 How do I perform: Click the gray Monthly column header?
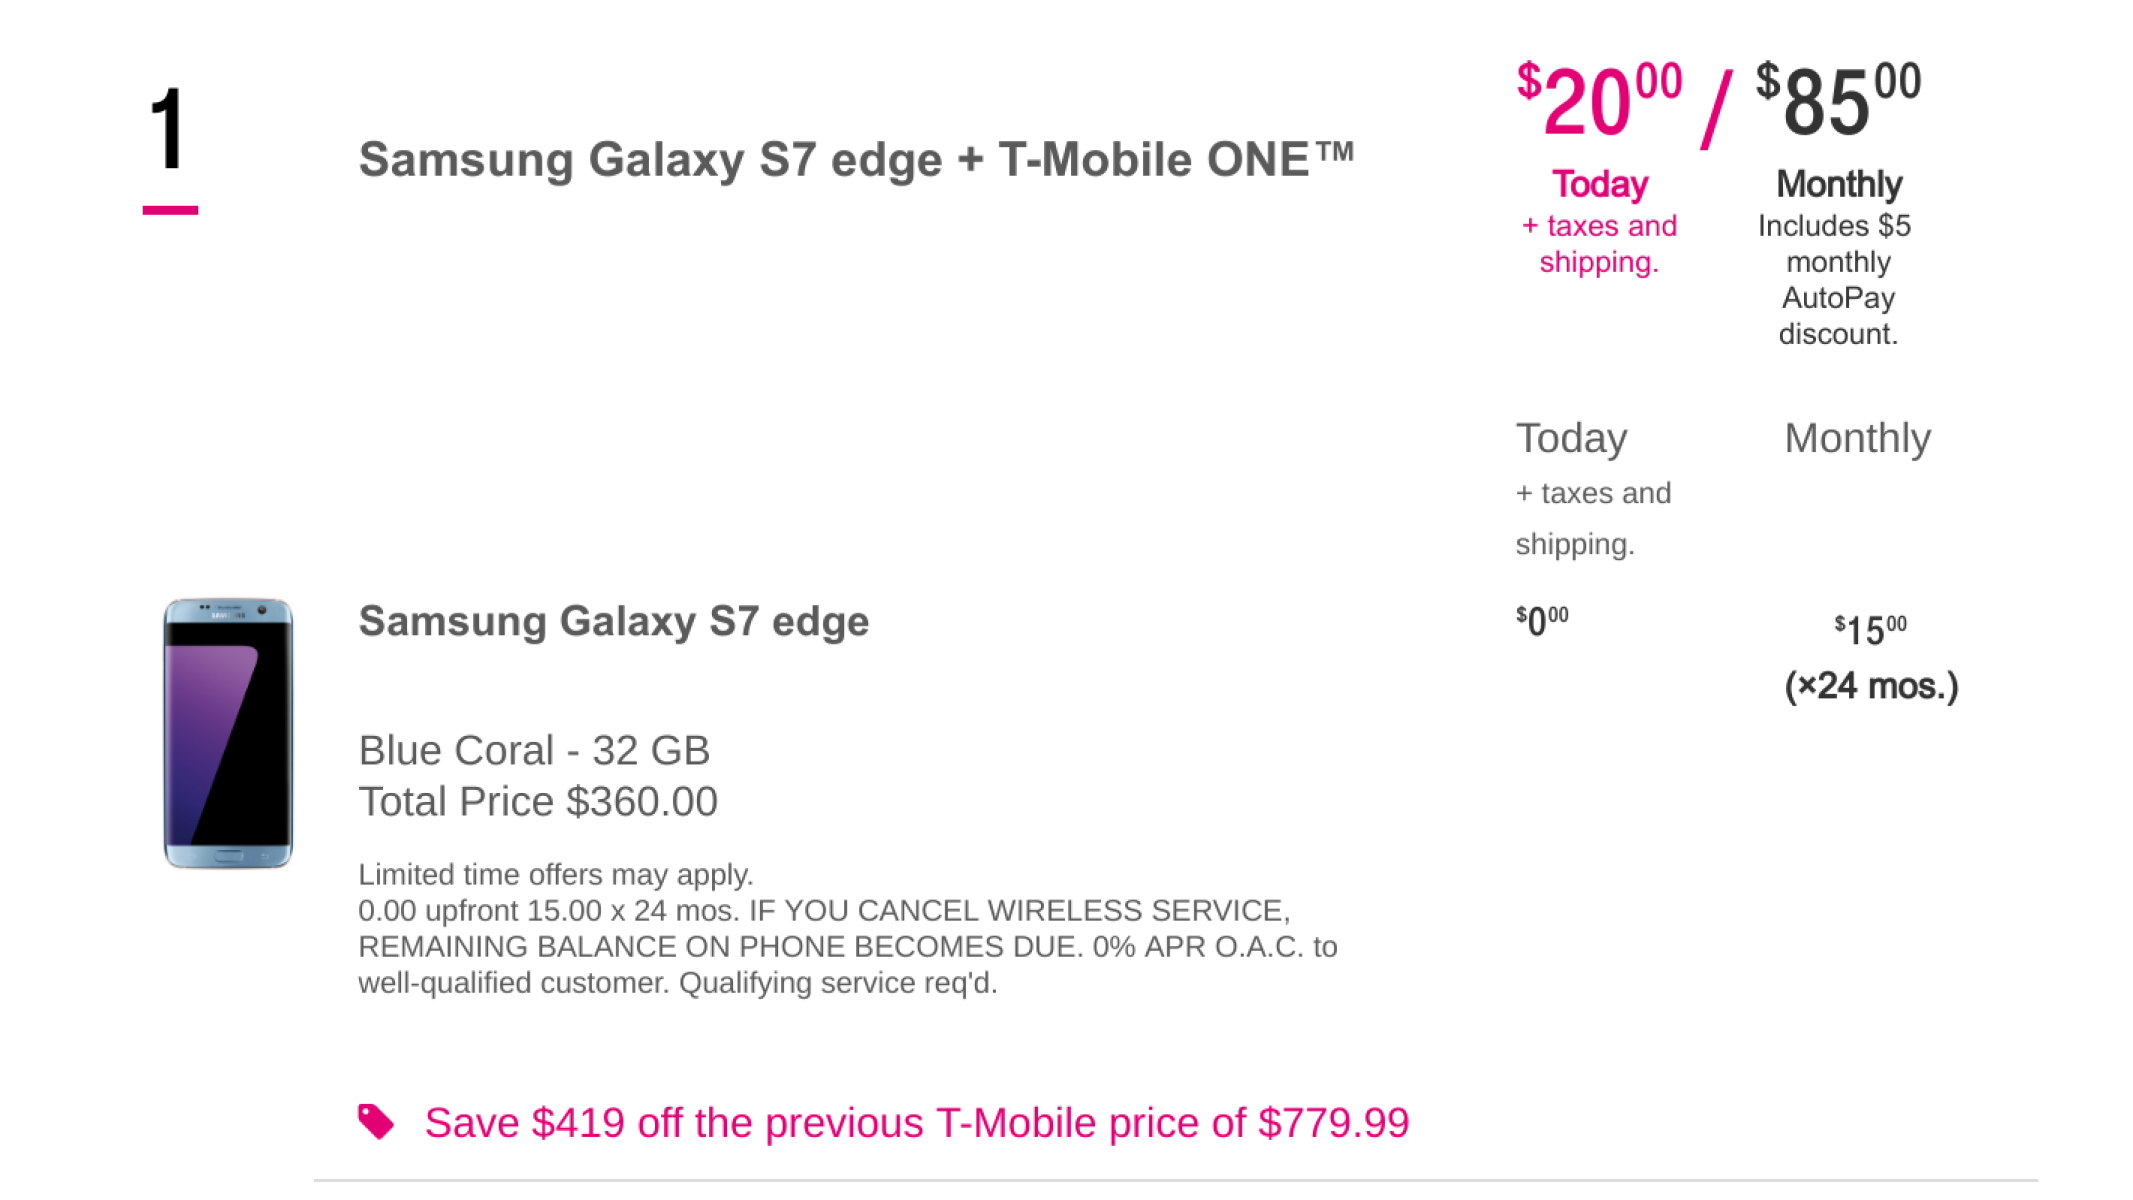click(1857, 438)
